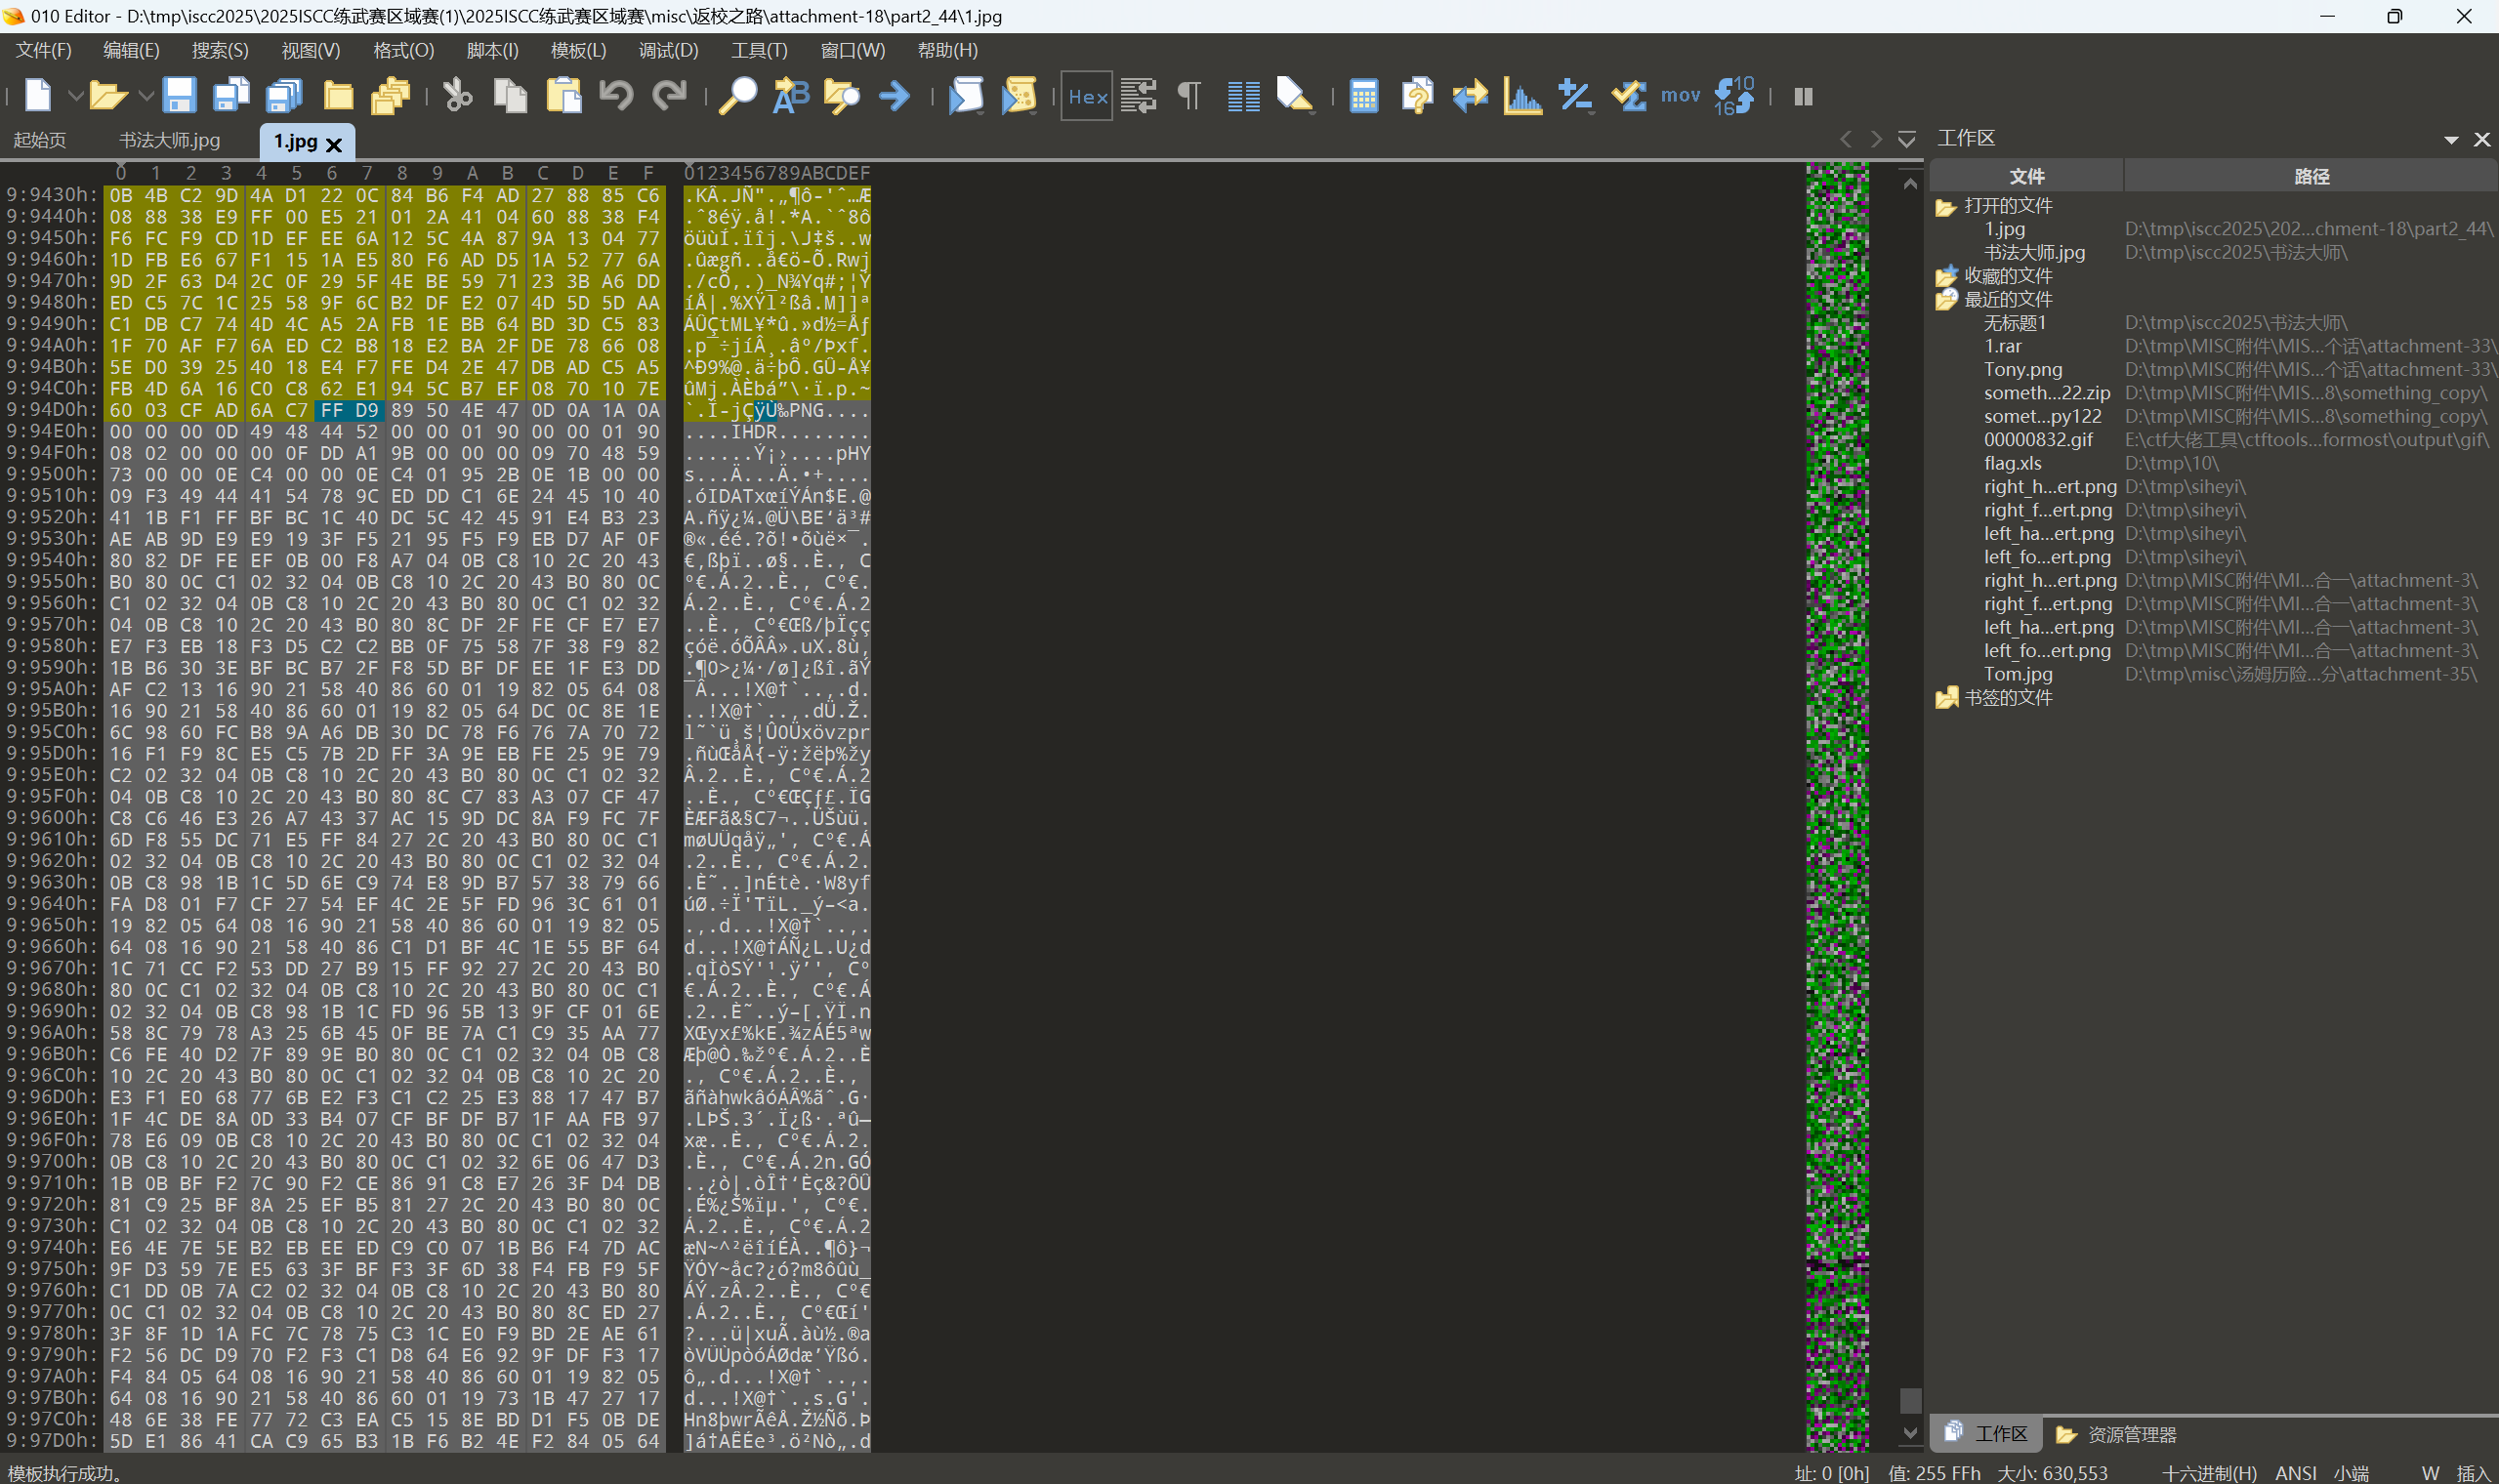Open the 编辑(E) menu

[x=131, y=50]
